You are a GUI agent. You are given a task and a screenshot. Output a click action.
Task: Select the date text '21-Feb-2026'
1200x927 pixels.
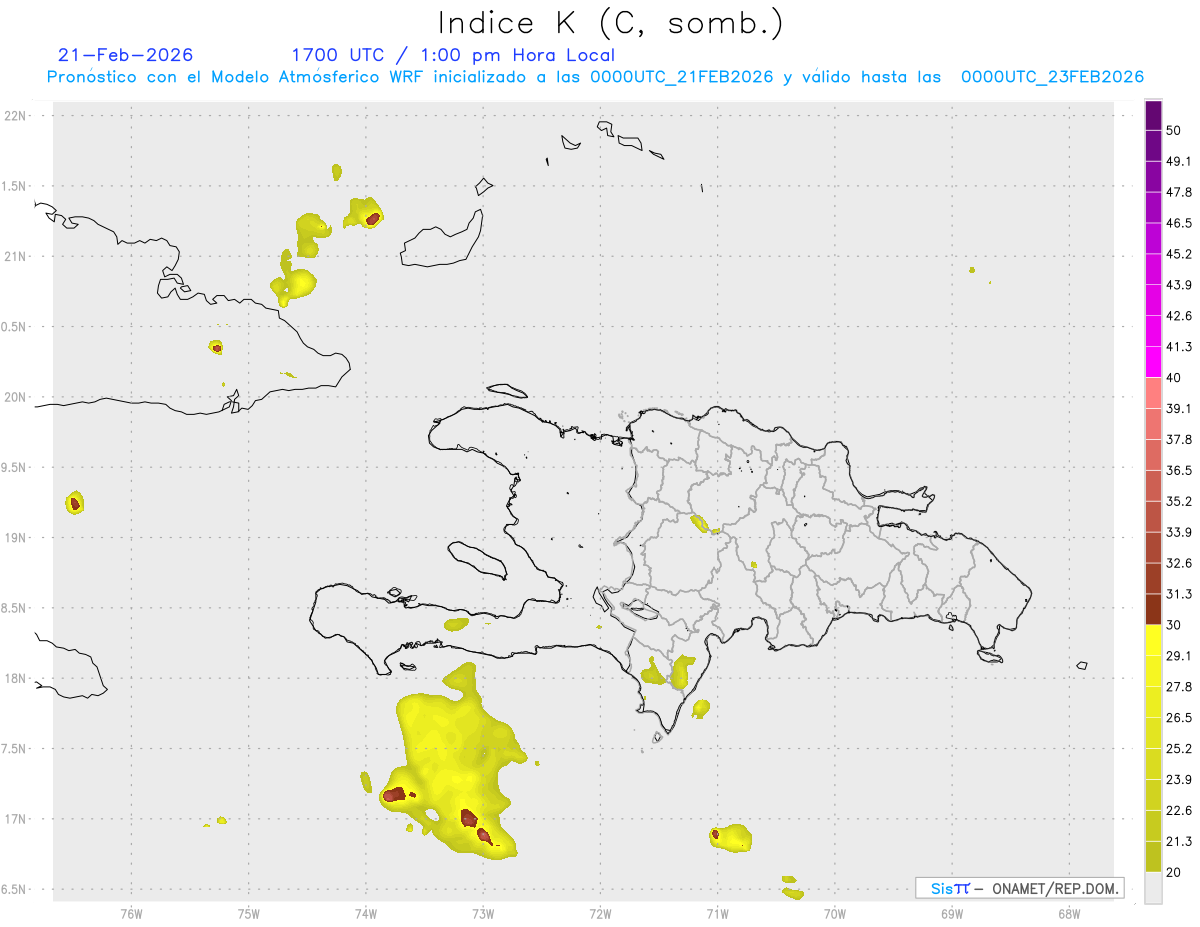coord(126,55)
